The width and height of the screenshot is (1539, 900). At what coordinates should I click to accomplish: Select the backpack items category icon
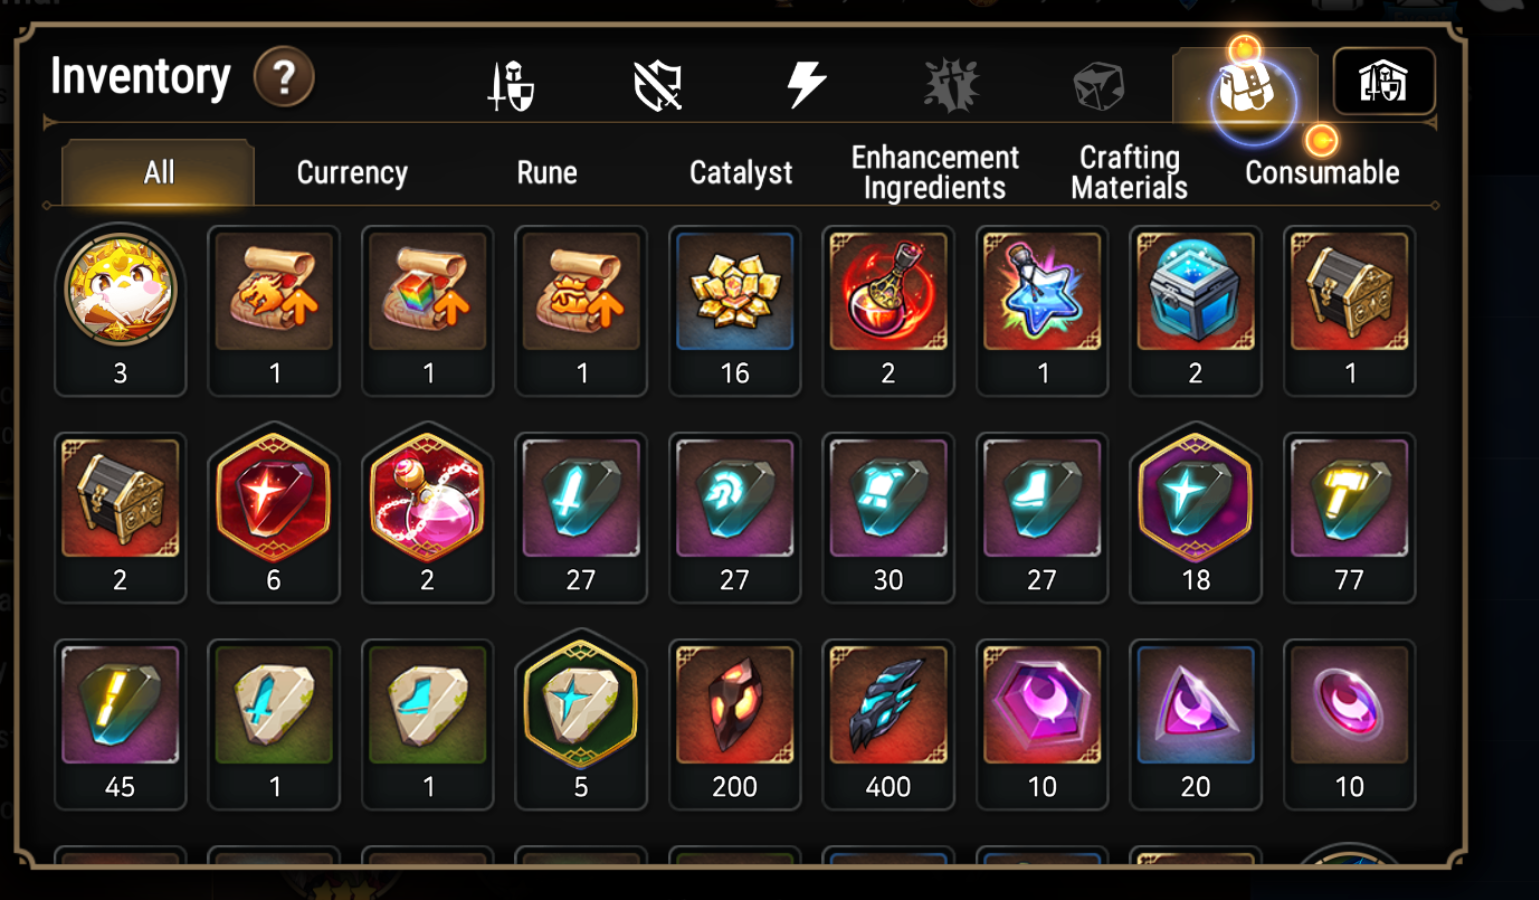click(x=1245, y=86)
